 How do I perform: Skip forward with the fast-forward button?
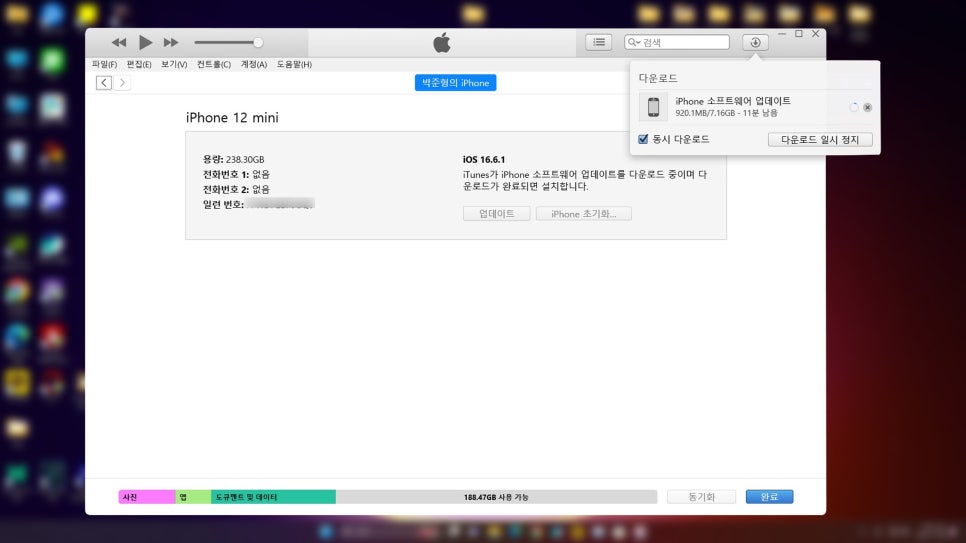[x=171, y=43]
